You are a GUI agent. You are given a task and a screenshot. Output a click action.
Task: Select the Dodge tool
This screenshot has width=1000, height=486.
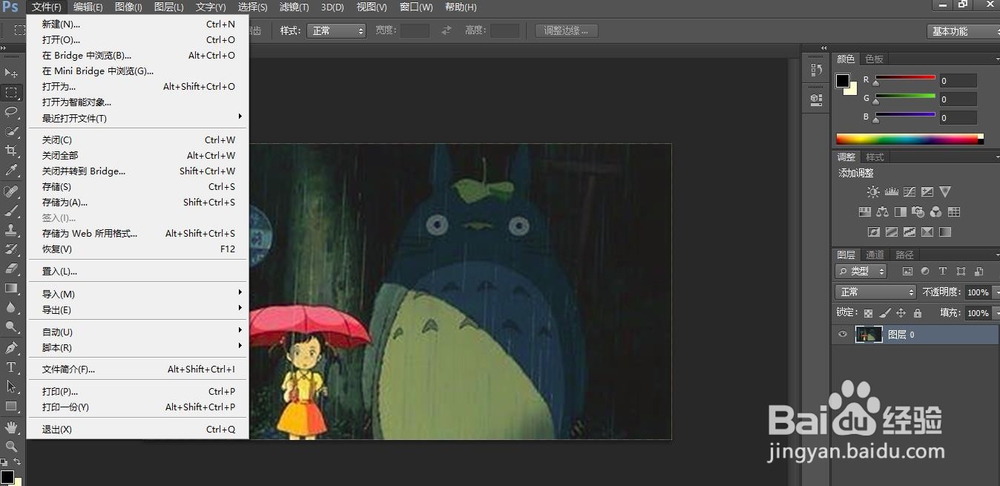[11, 327]
